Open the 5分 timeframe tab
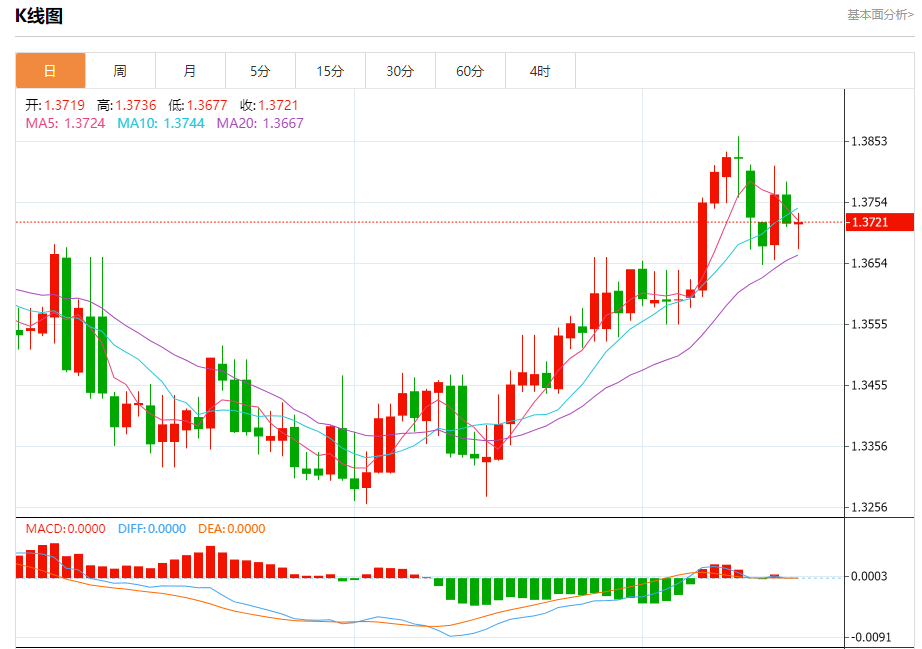Viewport: 922px width, 649px height. click(260, 71)
